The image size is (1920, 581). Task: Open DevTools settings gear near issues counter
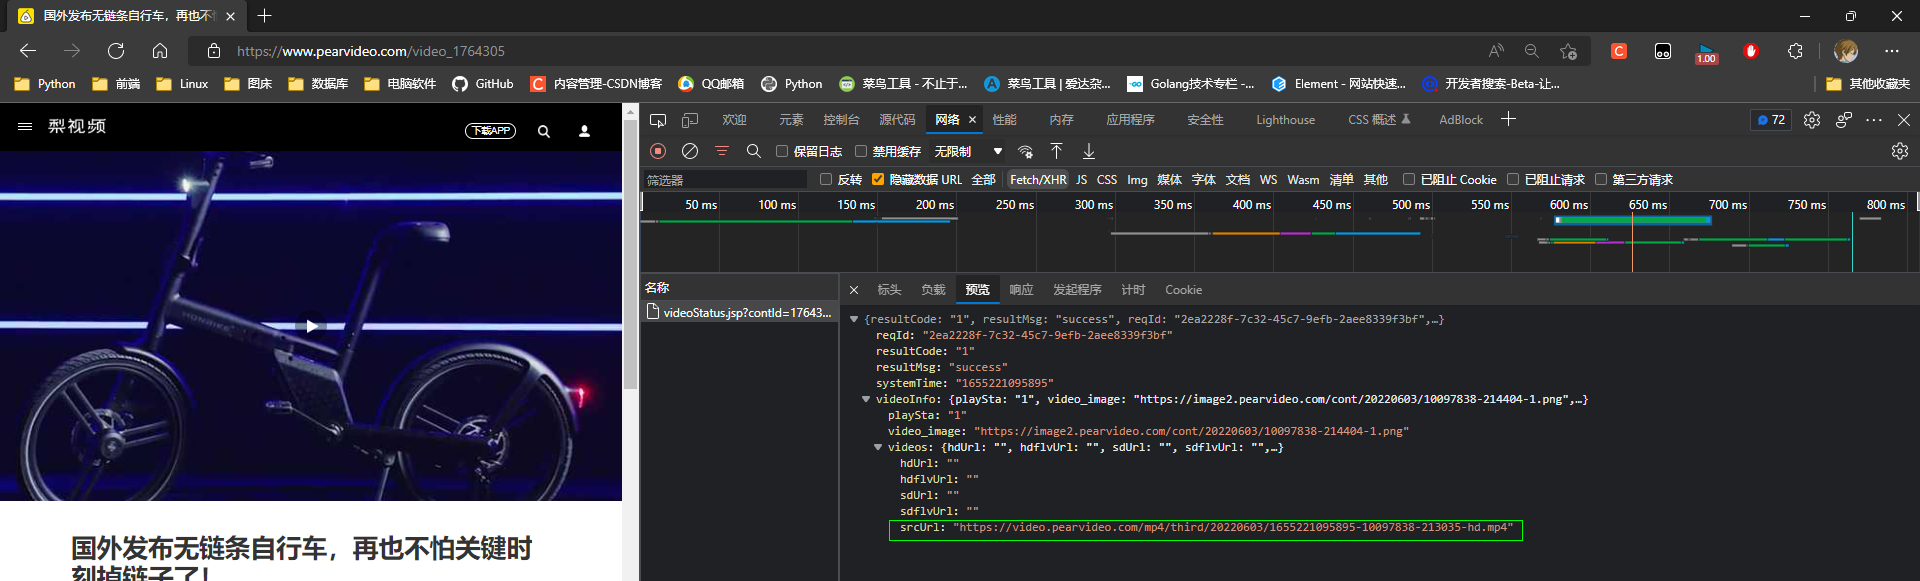coord(1812,120)
